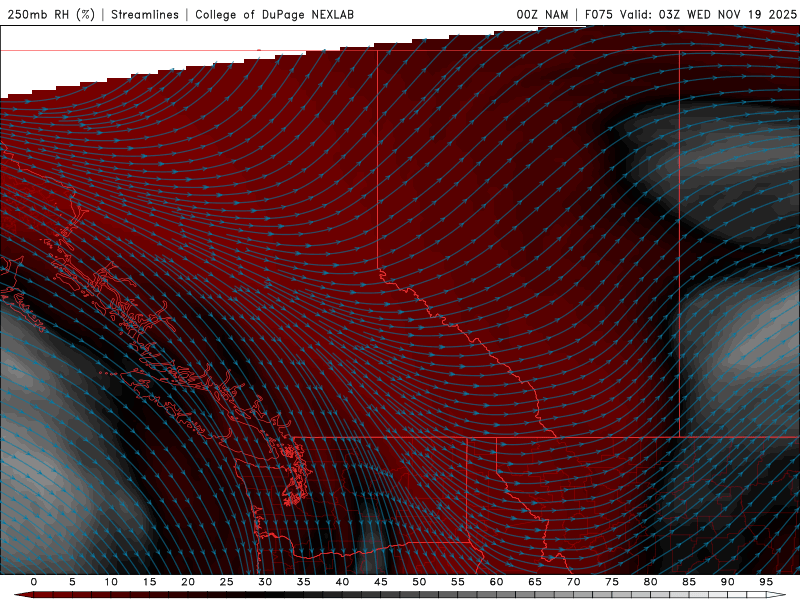Click the colorbar label "5"
Viewport: 800px width, 600px height.
(x=72, y=582)
